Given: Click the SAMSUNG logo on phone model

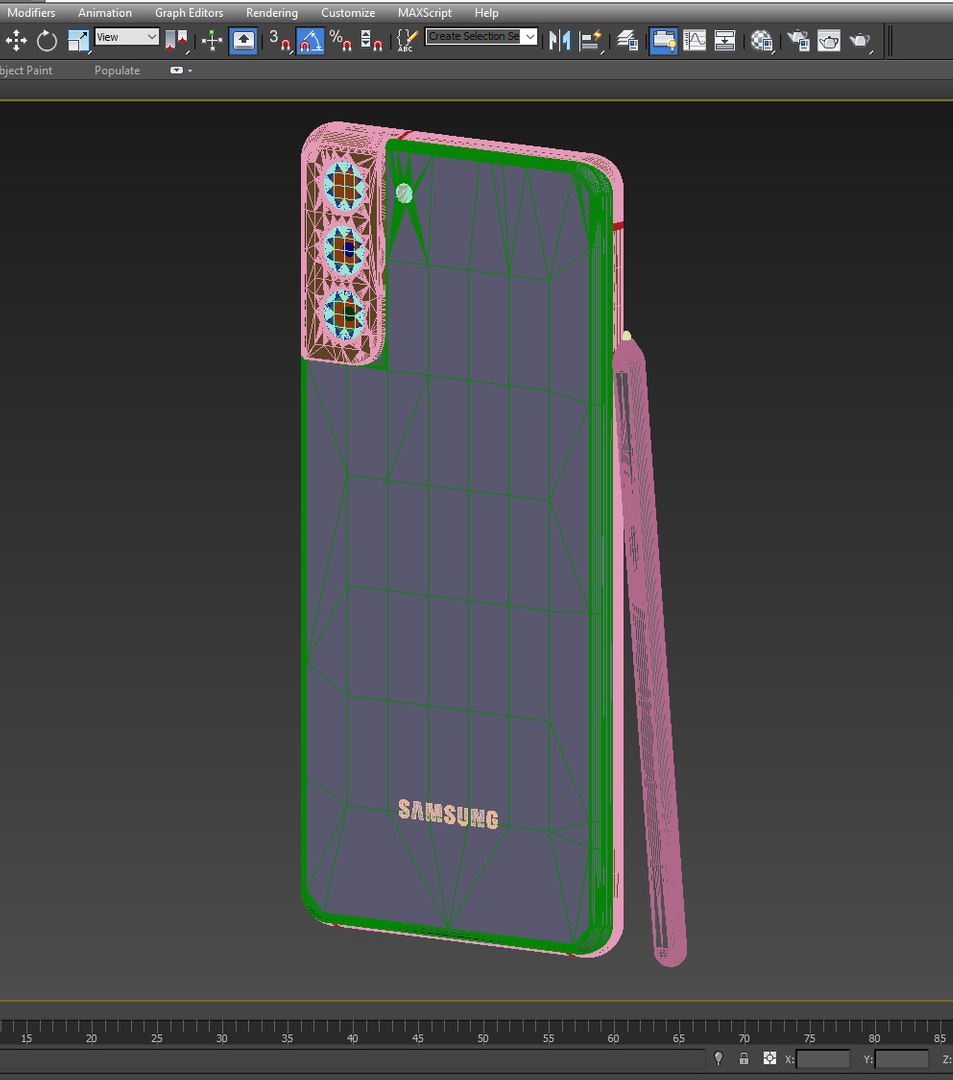Looking at the screenshot, I should (x=448, y=813).
